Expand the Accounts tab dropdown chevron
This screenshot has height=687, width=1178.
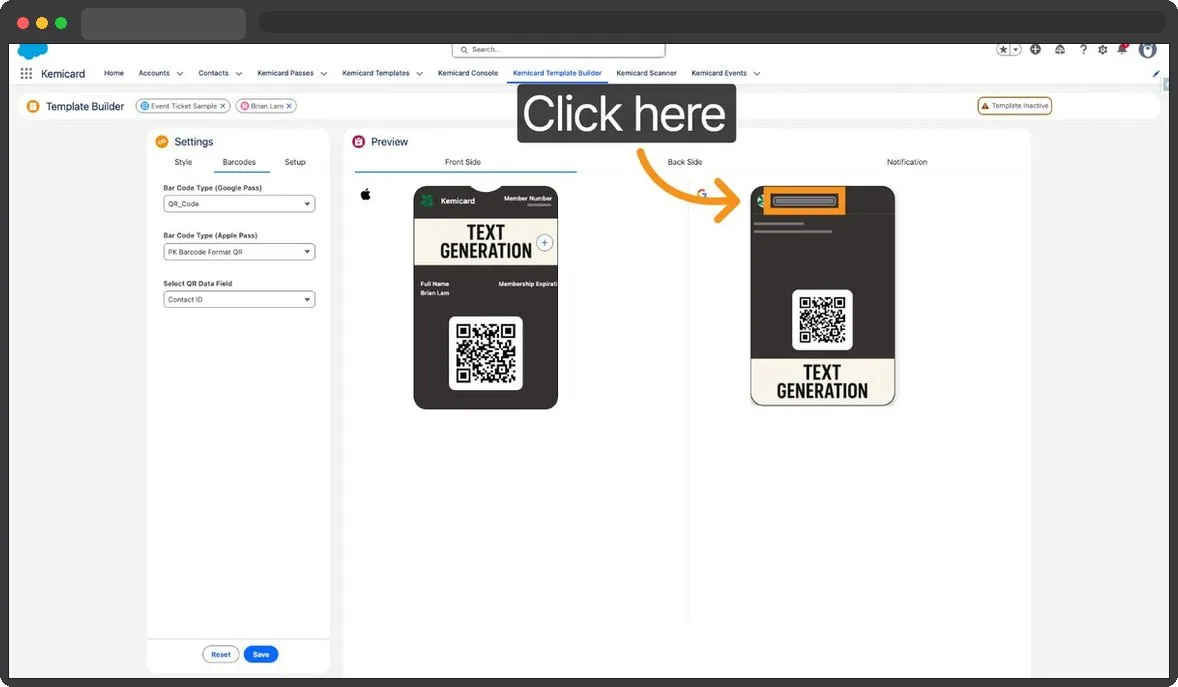pos(180,74)
